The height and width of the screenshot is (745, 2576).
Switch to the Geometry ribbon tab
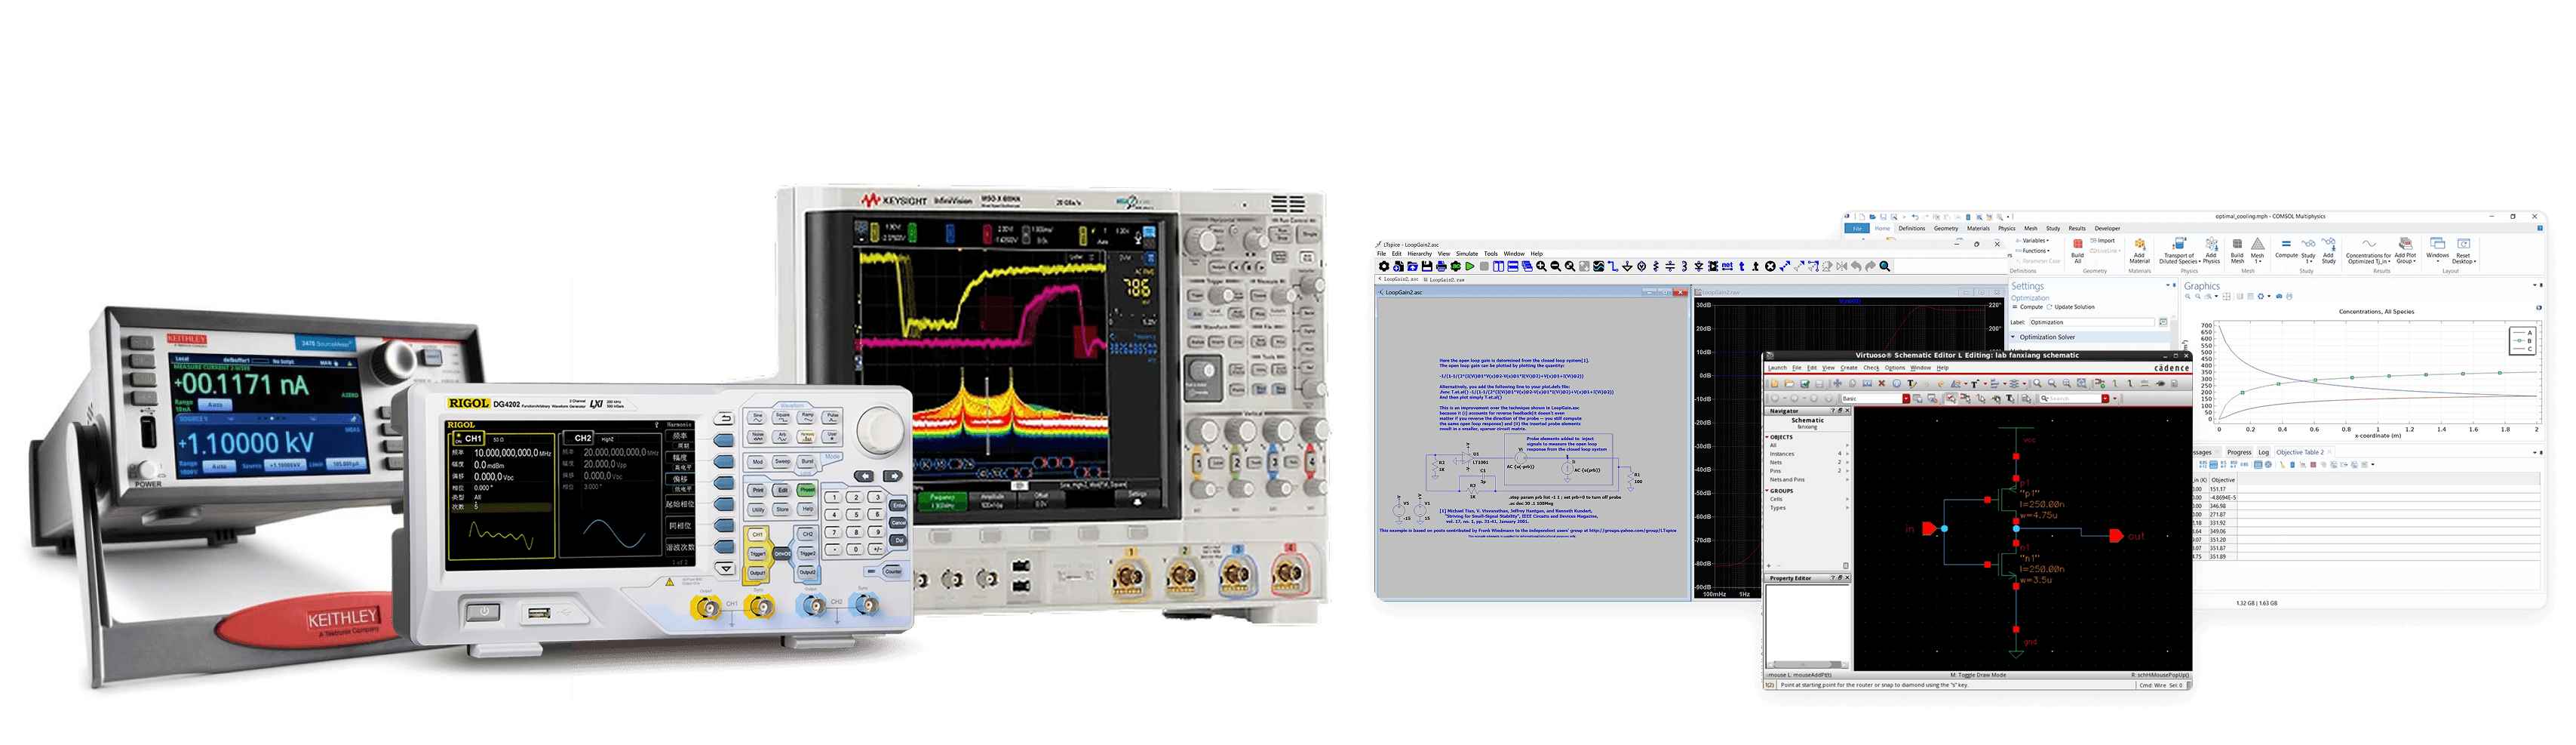coord(1945,229)
